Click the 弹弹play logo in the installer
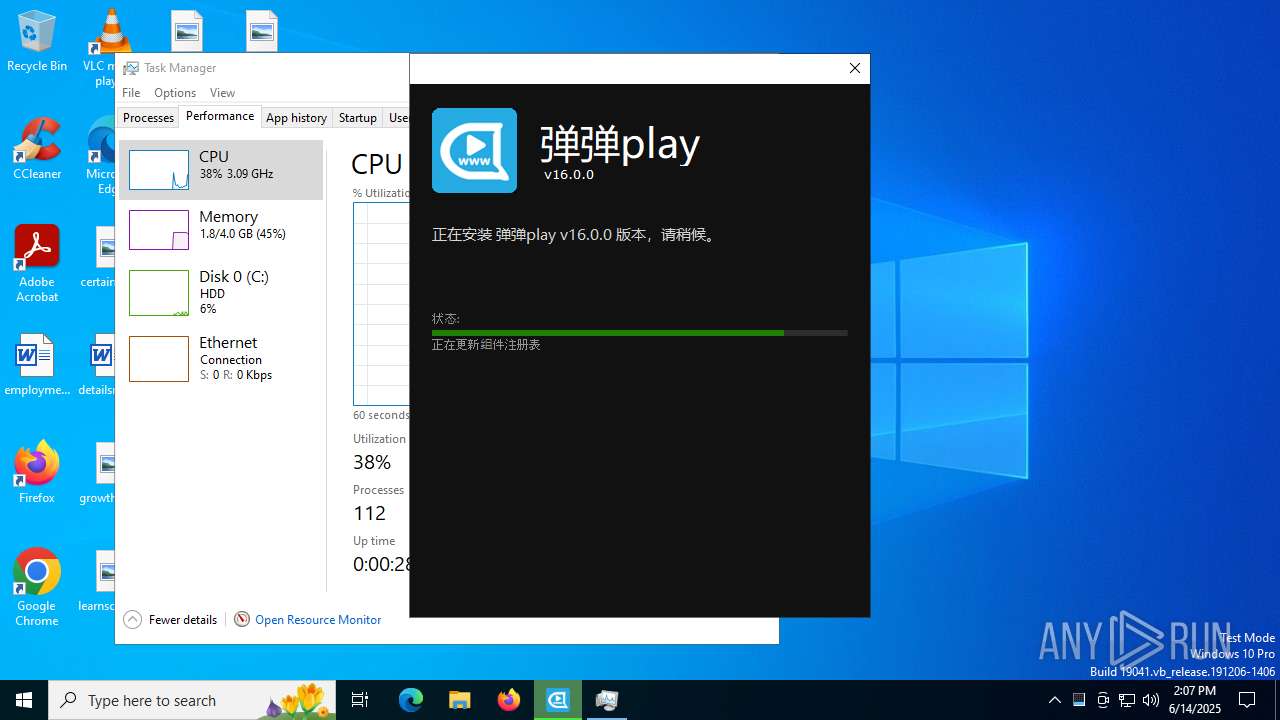The width and height of the screenshot is (1280, 720). coord(474,150)
